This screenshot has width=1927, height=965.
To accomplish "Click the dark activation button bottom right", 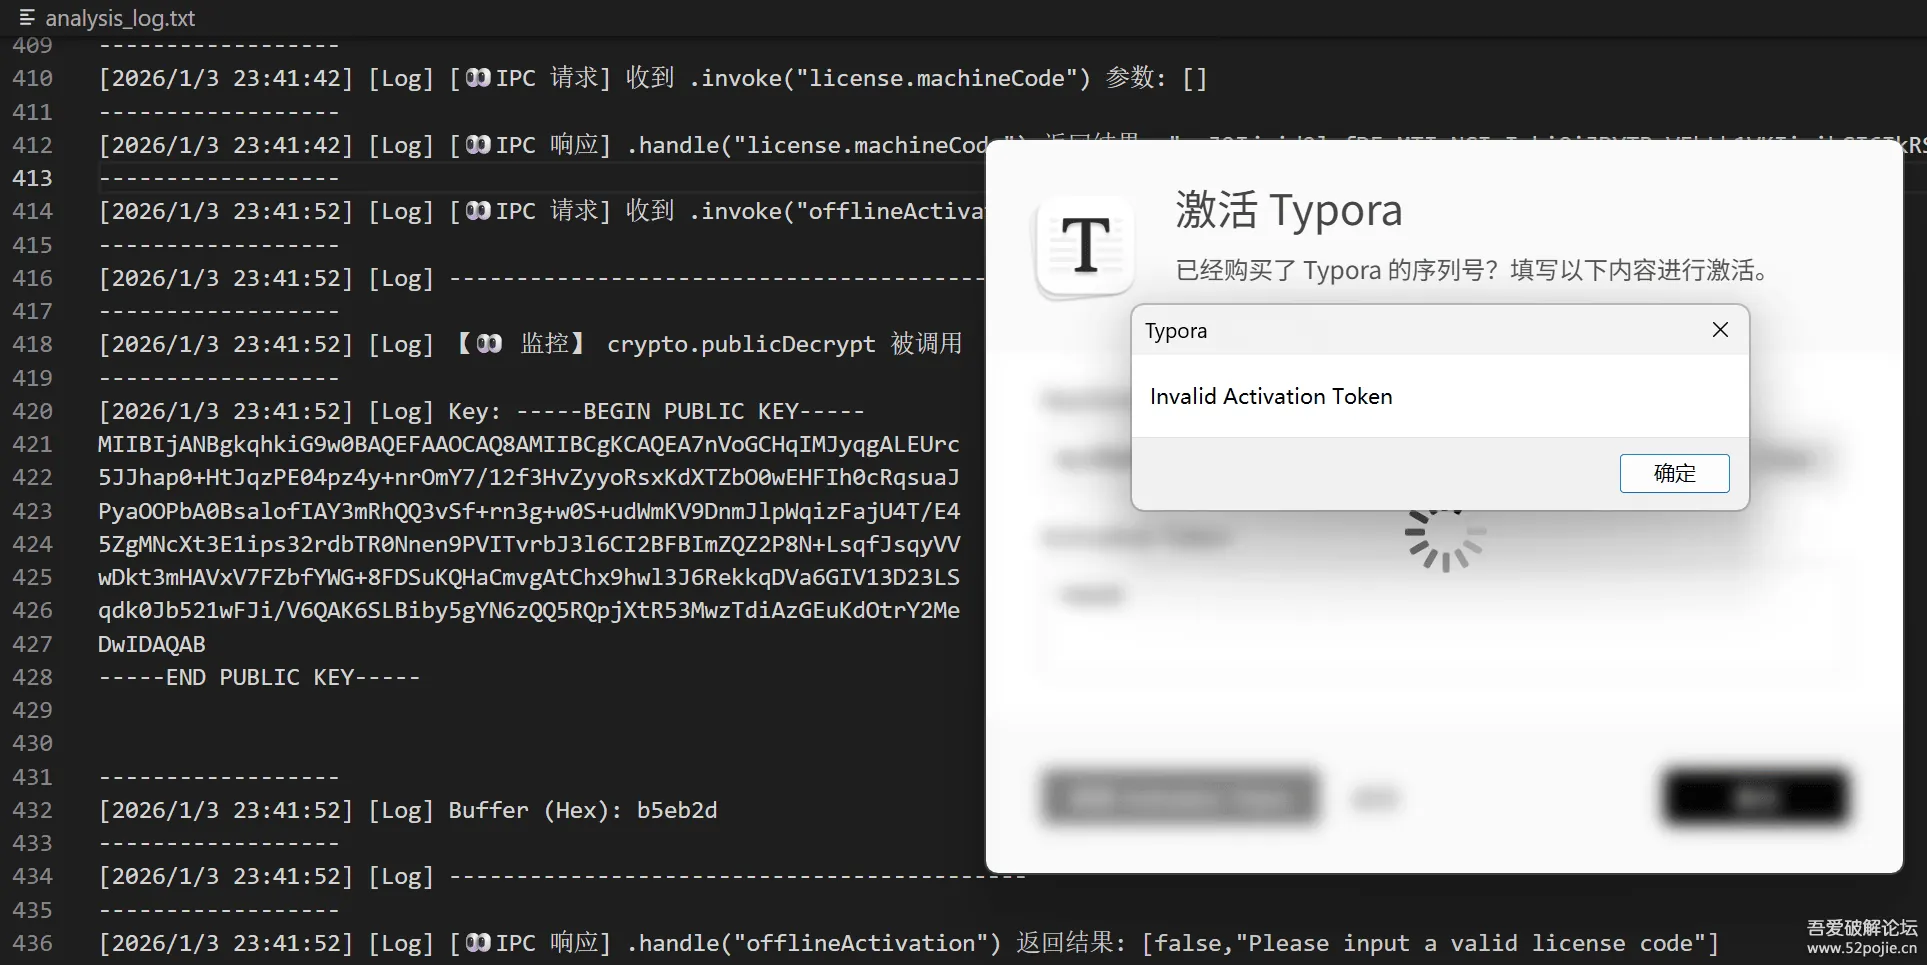I will [x=1755, y=797].
